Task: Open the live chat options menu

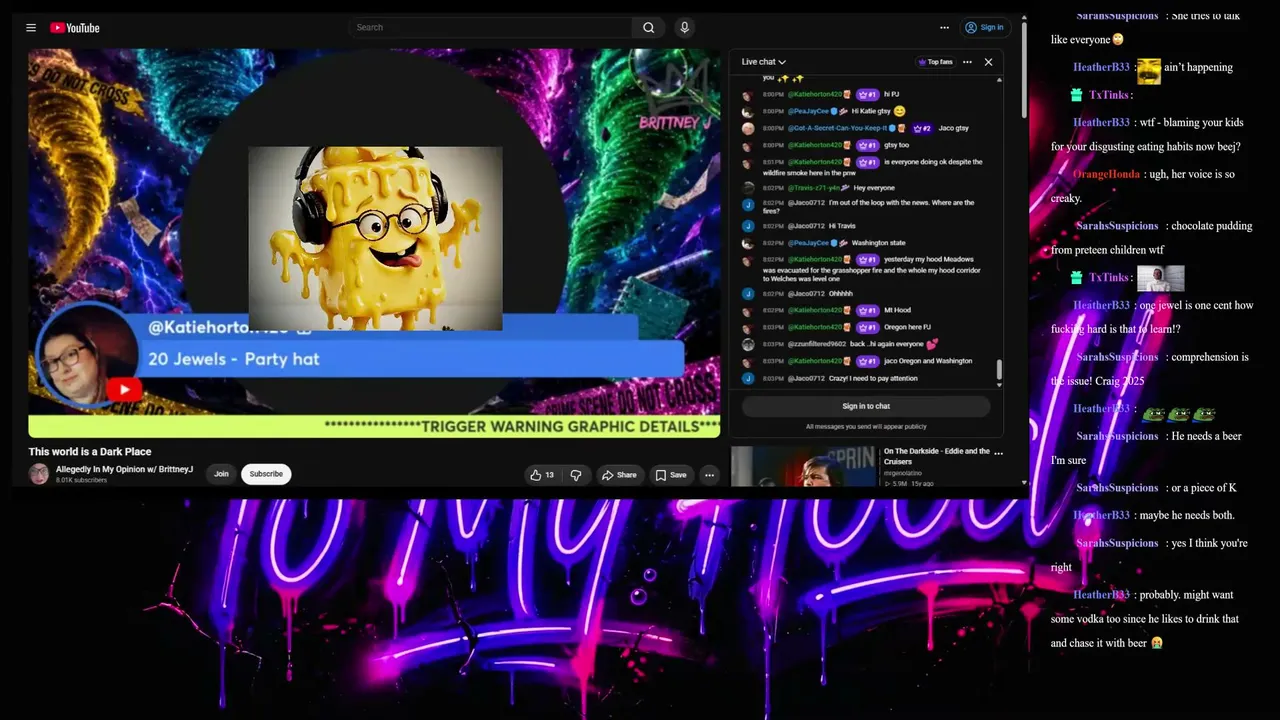Action: click(967, 62)
